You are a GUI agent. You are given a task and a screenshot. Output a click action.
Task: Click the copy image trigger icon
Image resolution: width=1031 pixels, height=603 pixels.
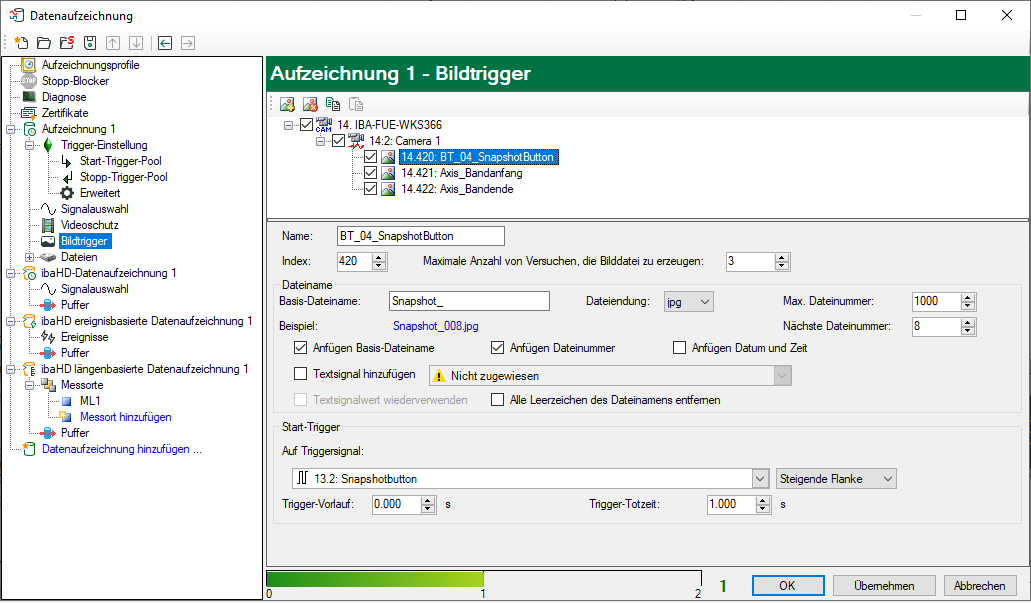333,104
